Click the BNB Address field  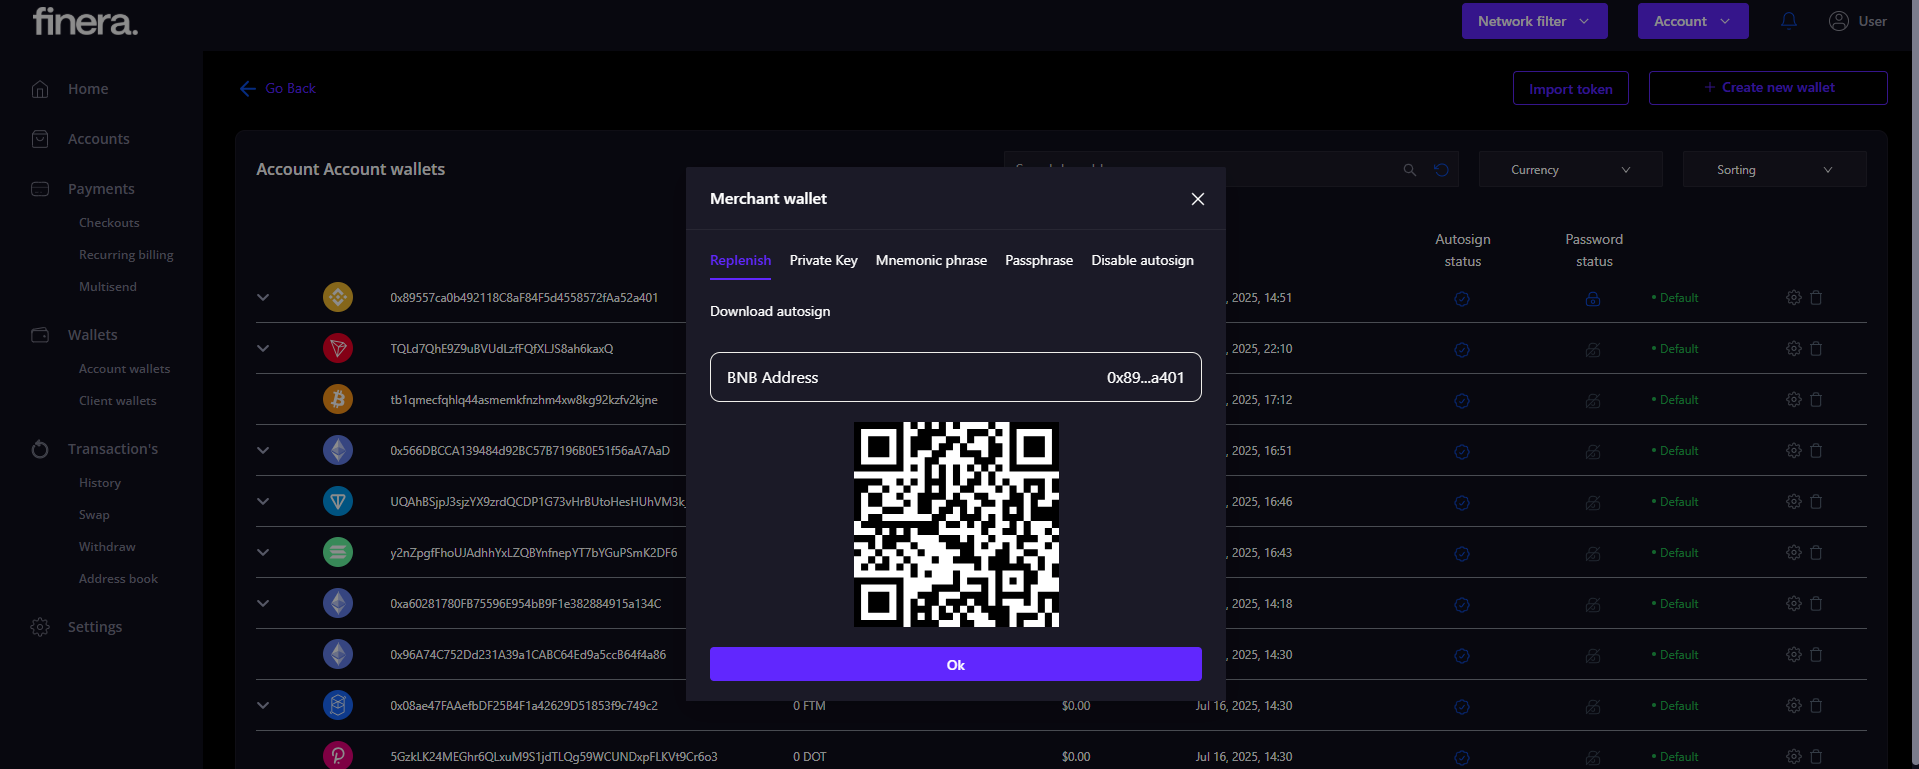point(955,377)
